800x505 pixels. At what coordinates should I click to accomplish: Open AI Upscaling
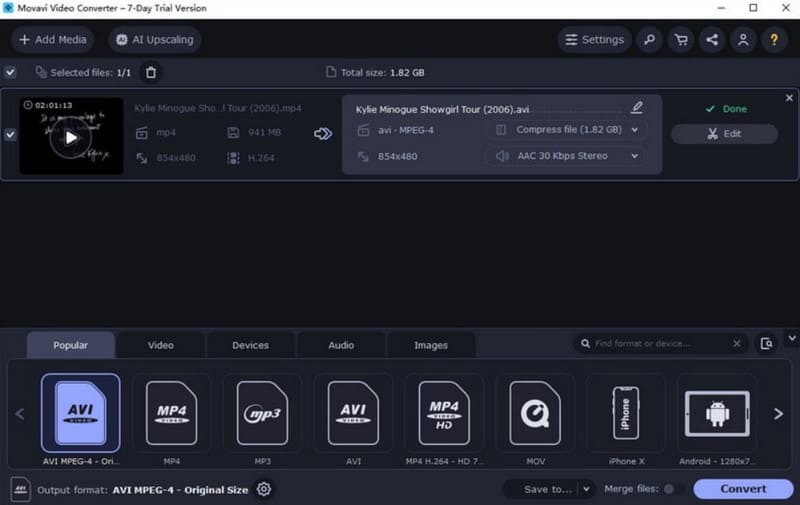[x=155, y=40]
